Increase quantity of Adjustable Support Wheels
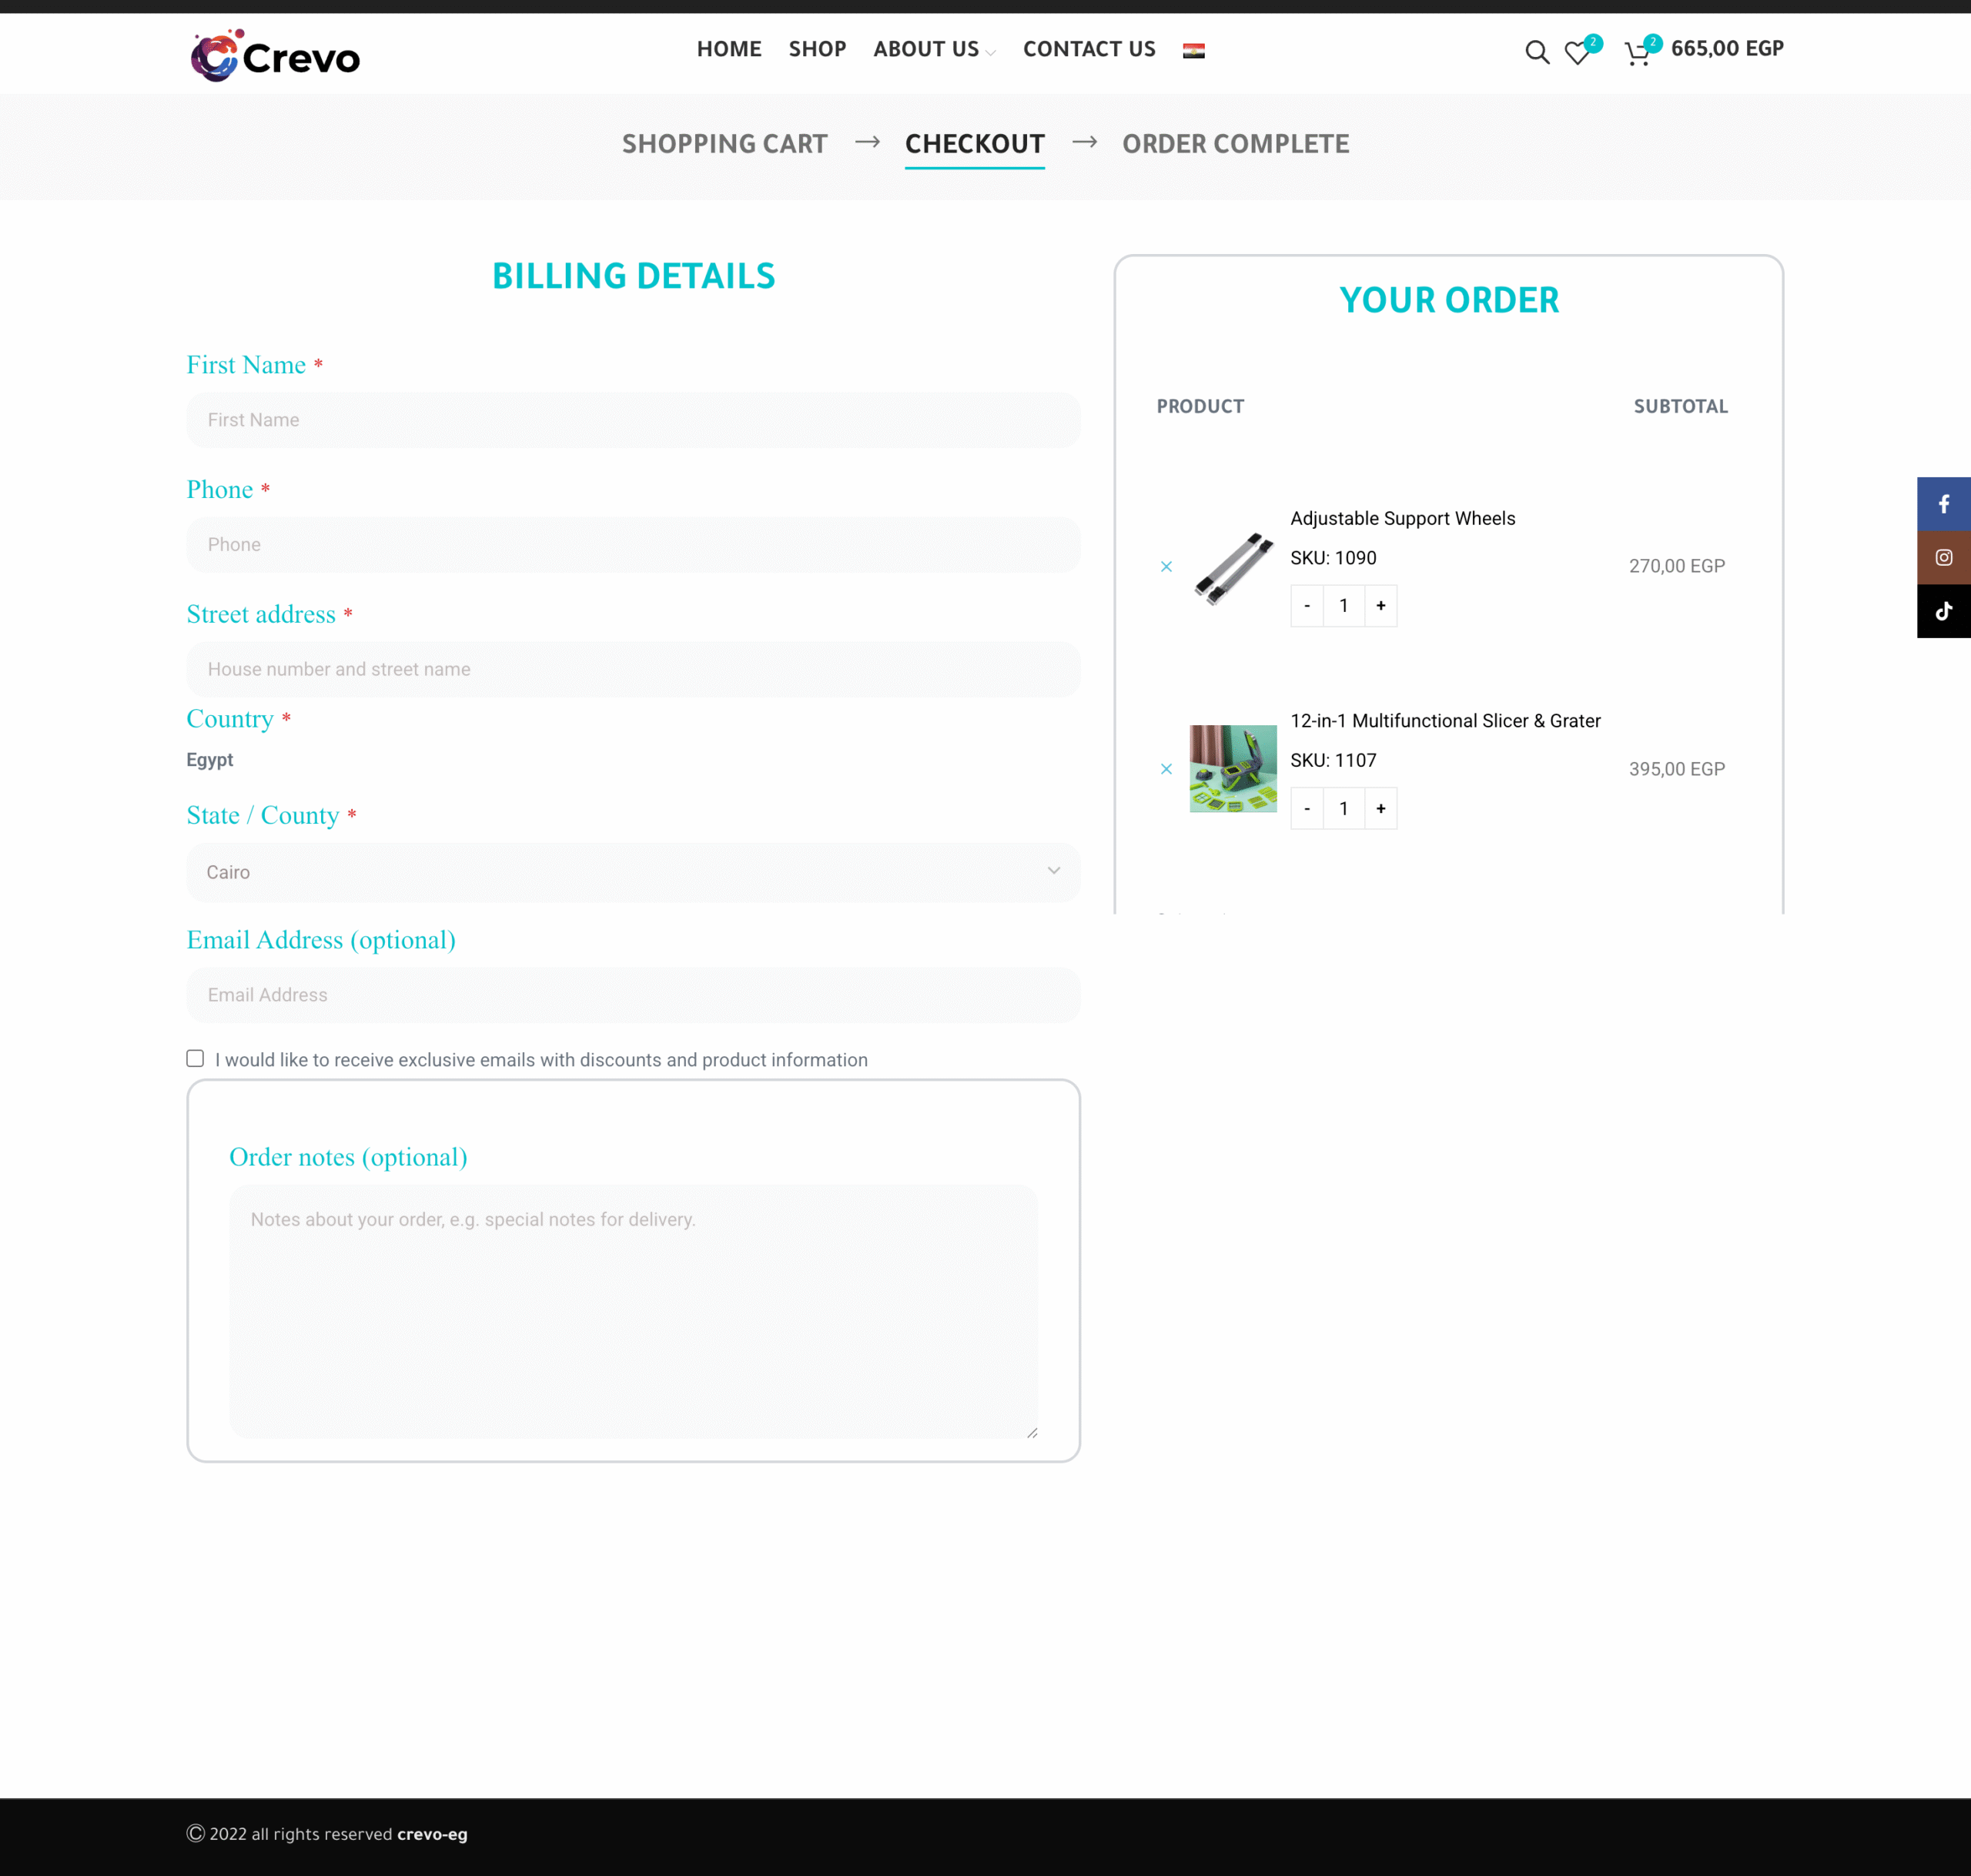Viewport: 1971px width, 1876px height. click(1381, 606)
